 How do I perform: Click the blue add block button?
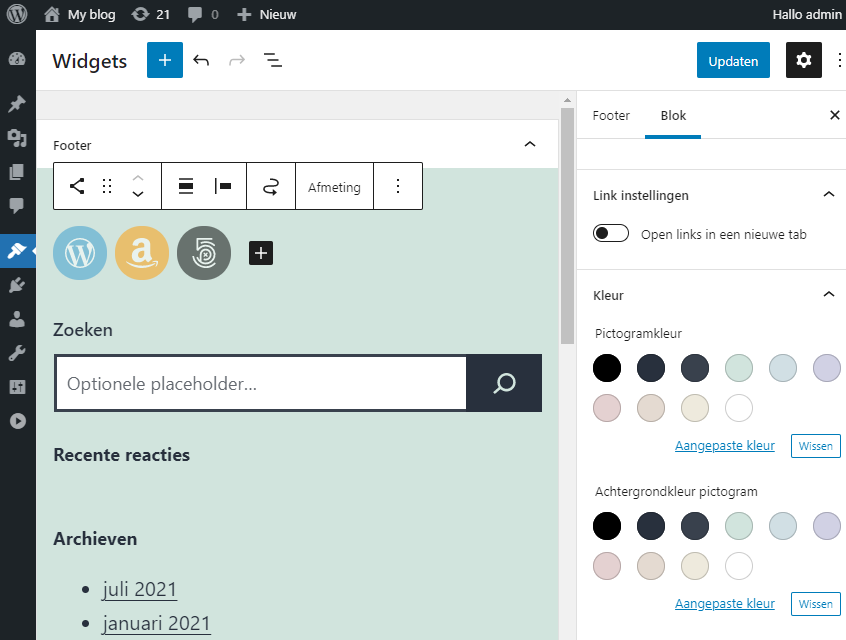(x=165, y=60)
